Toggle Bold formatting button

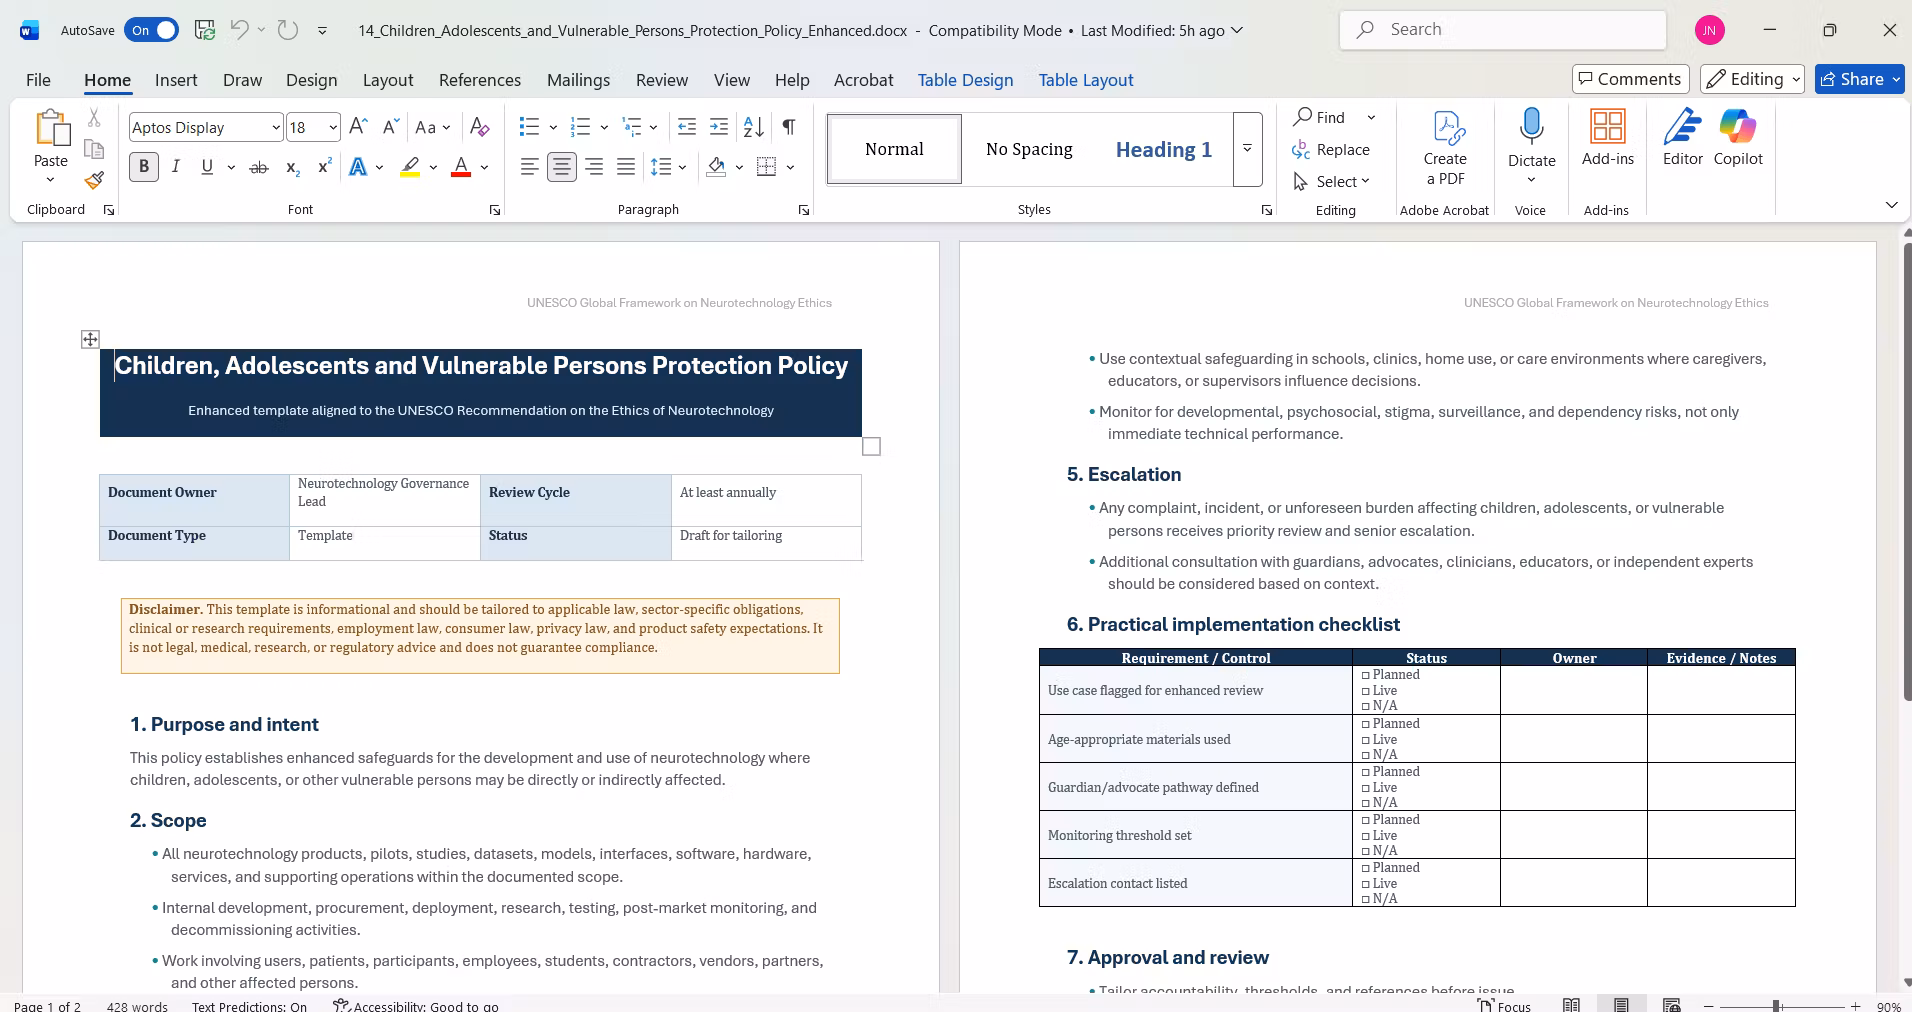(x=144, y=167)
